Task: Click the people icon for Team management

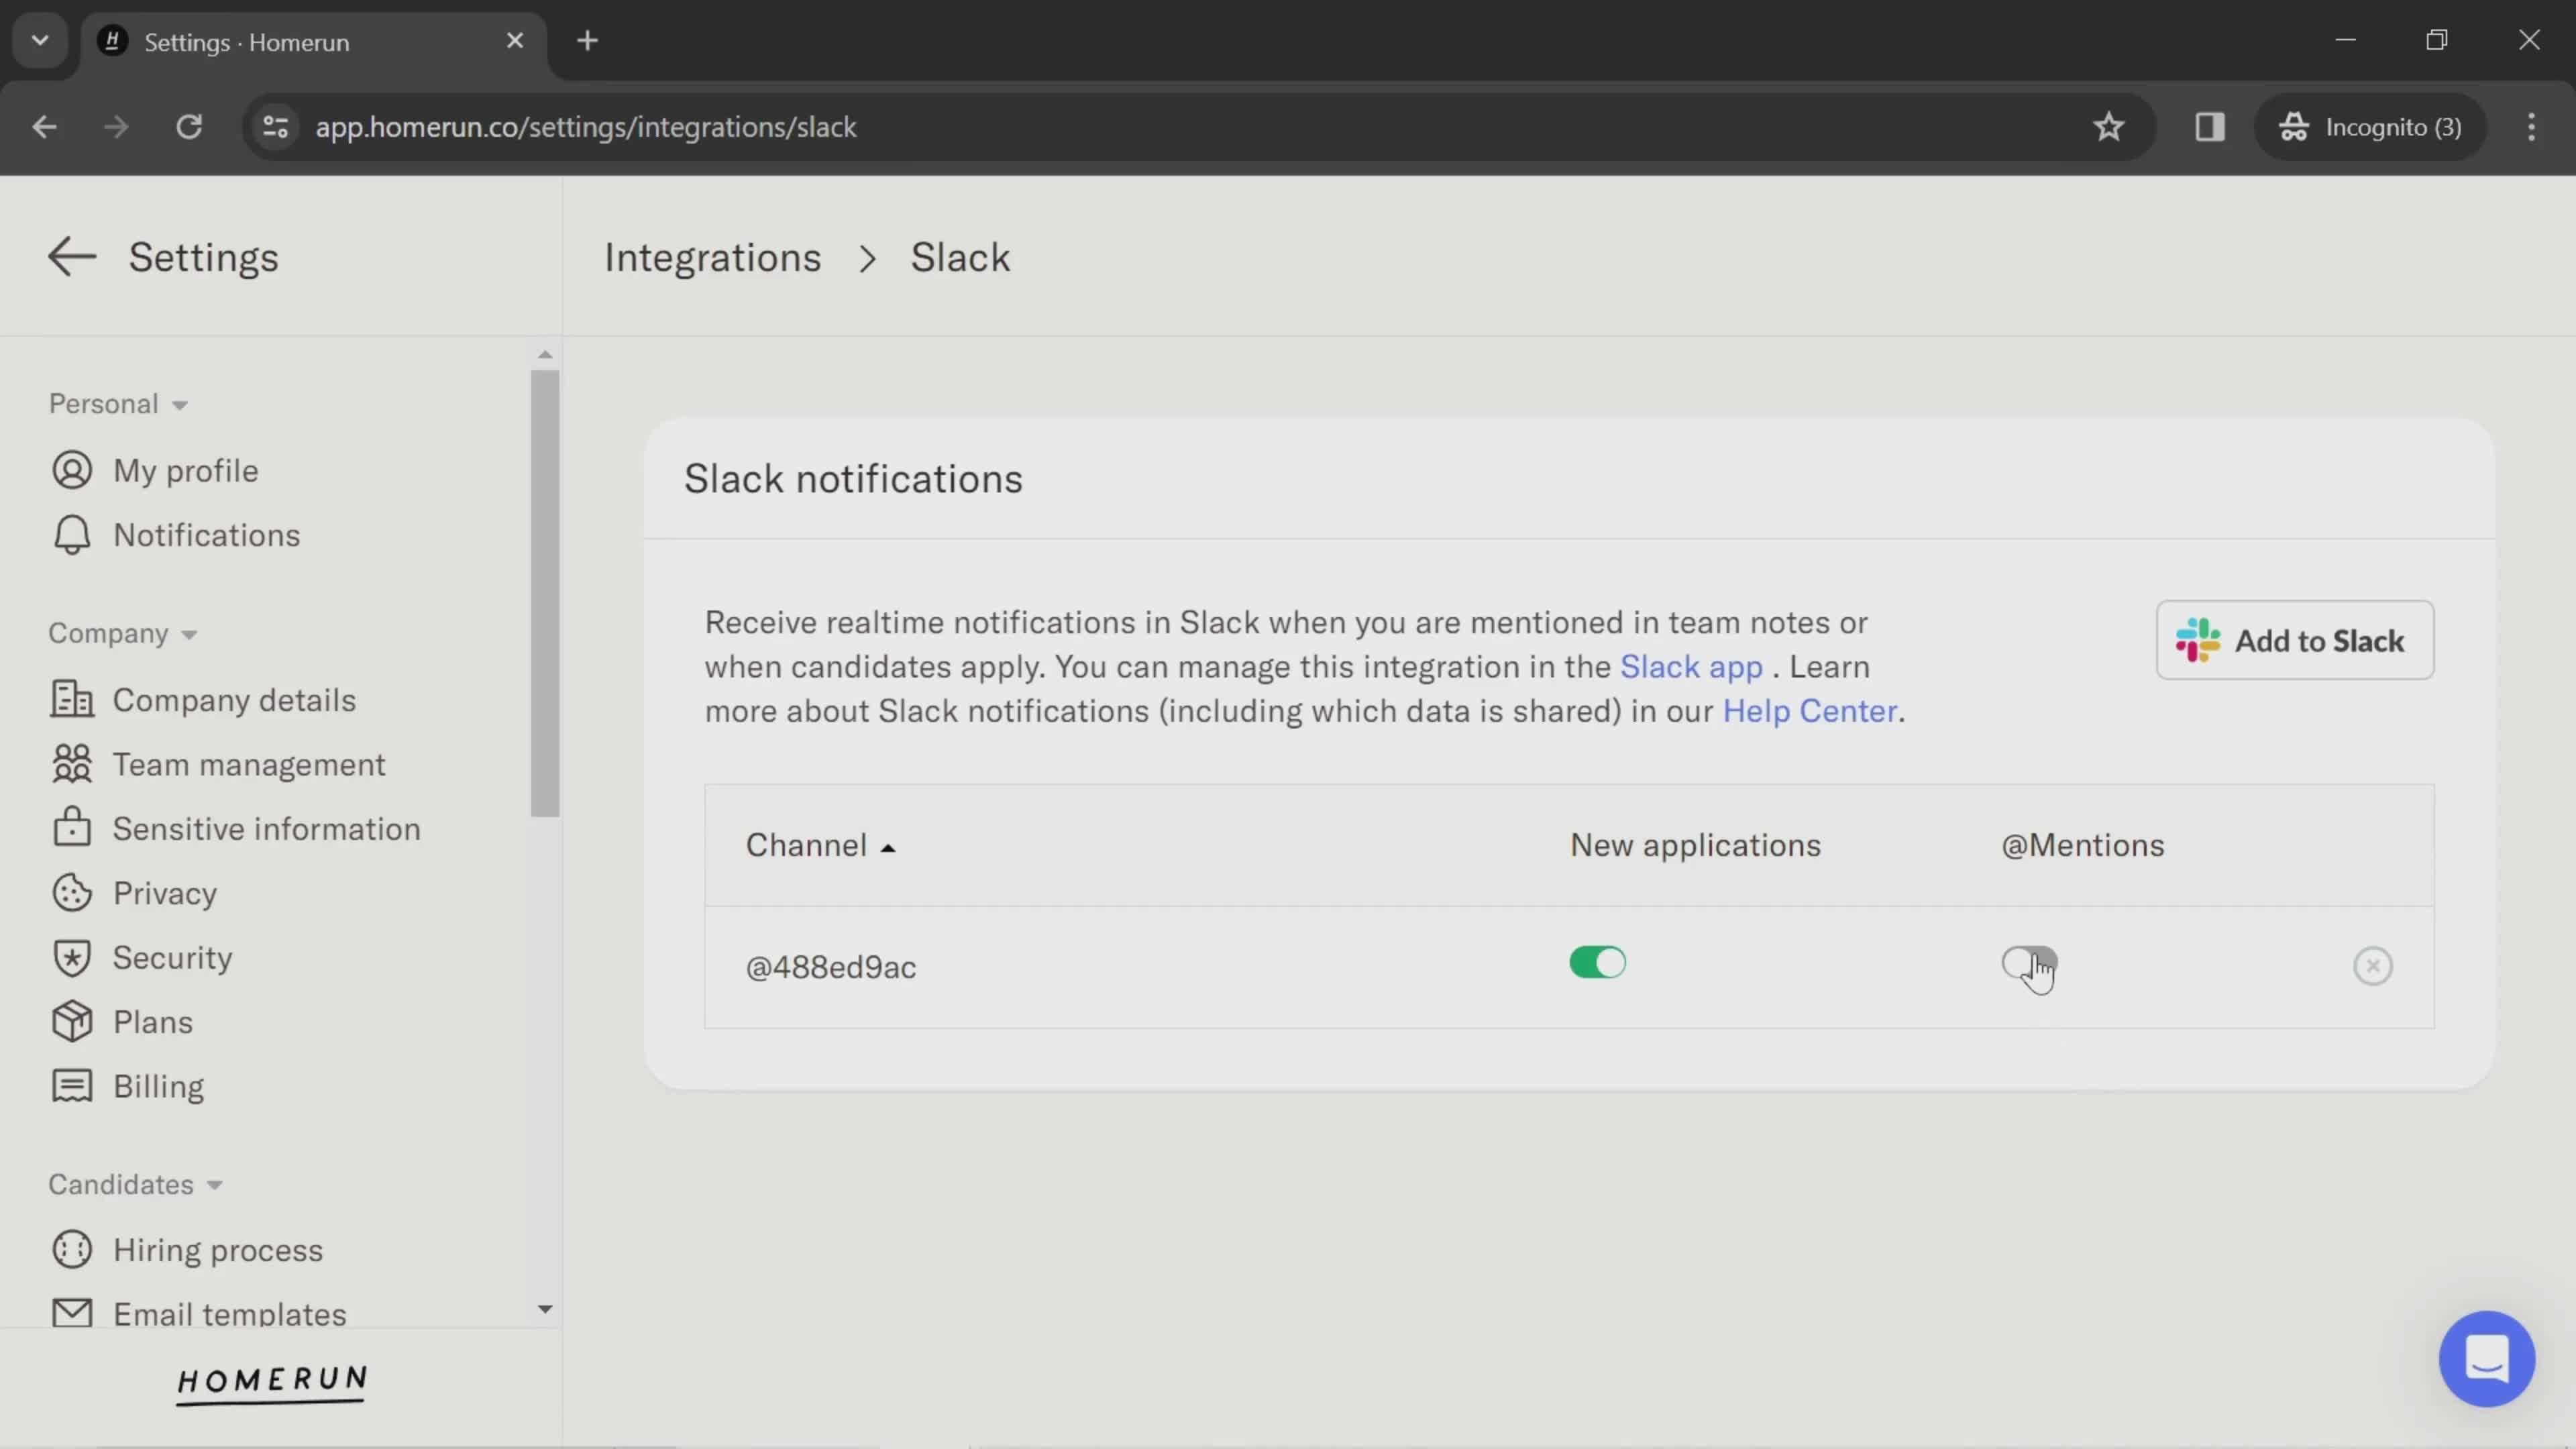Action: pyautogui.click(x=72, y=764)
